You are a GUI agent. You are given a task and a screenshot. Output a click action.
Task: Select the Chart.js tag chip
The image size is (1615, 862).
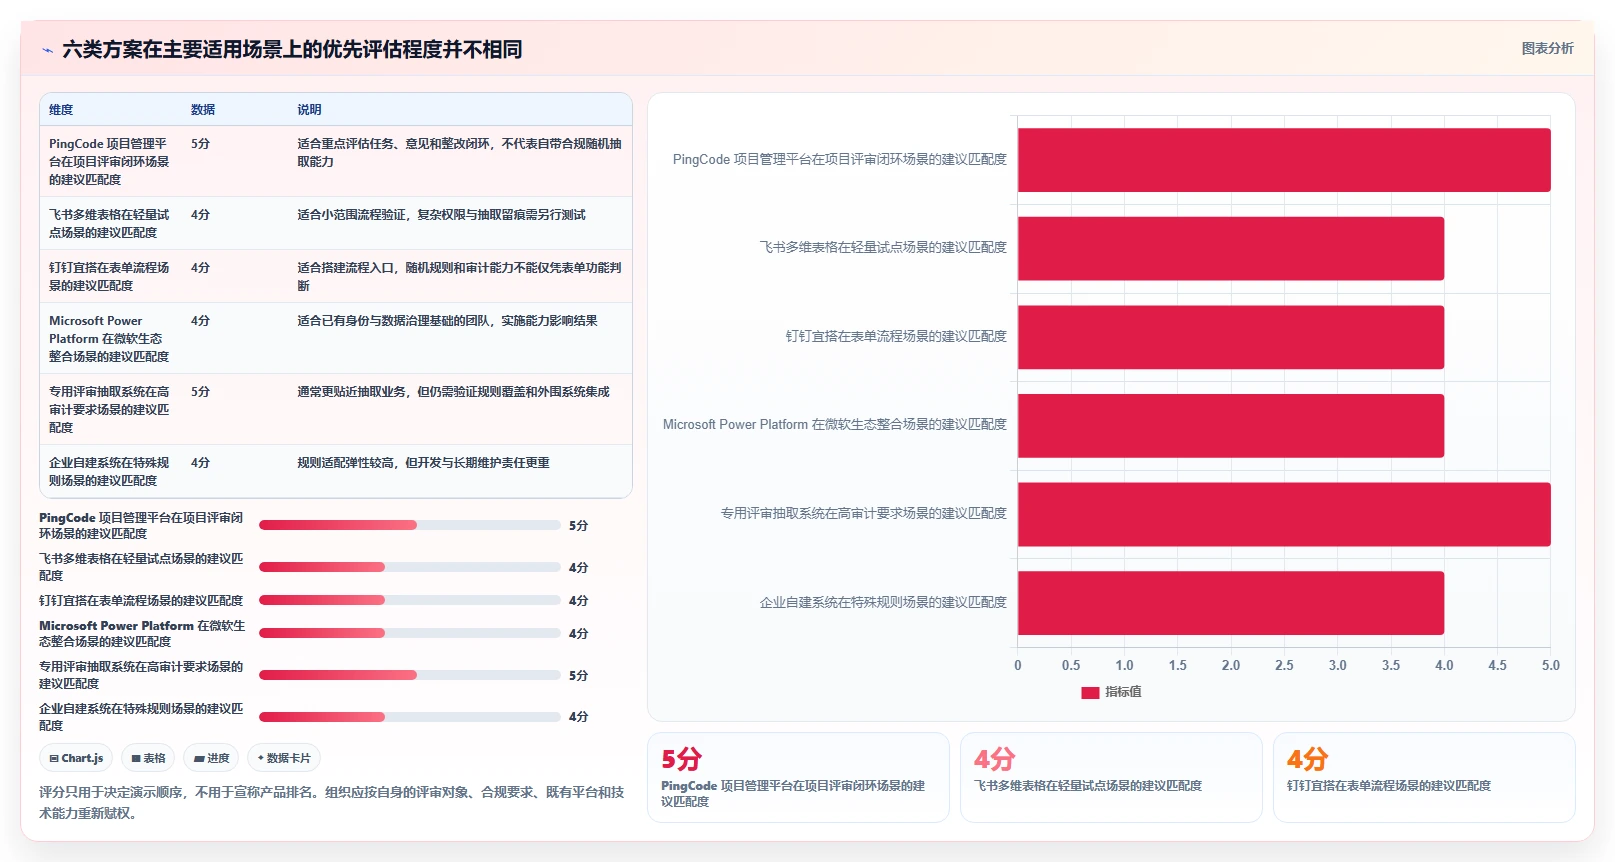point(76,758)
